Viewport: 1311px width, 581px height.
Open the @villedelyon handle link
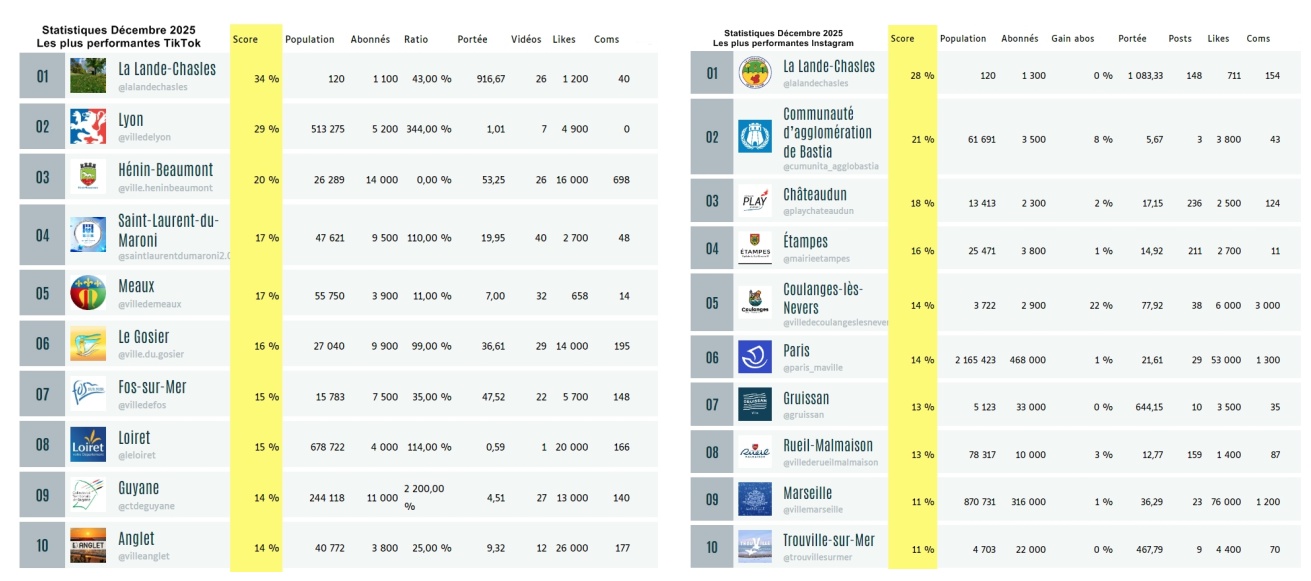pos(145,138)
